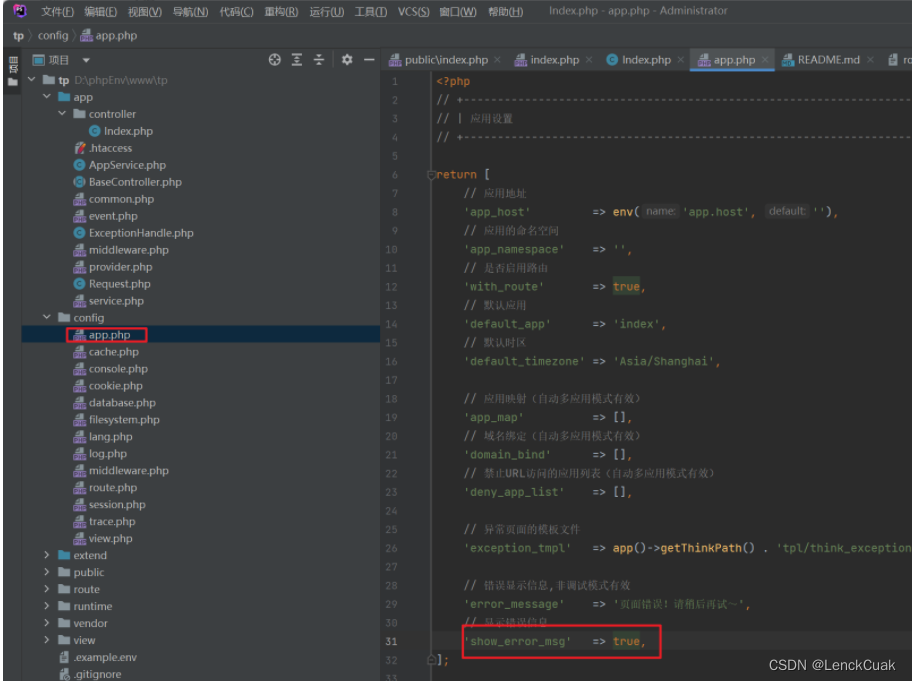Click the expand all tree icon
The width and height of the screenshot is (912, 681).
[x=297, y=59]
